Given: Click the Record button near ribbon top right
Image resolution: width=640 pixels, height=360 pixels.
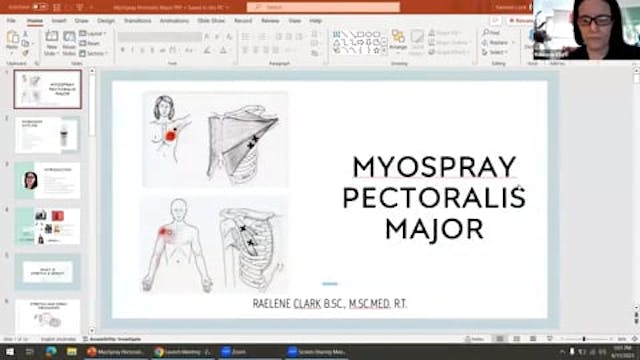Looking at the screenshot, I should (x=521, y=20).
